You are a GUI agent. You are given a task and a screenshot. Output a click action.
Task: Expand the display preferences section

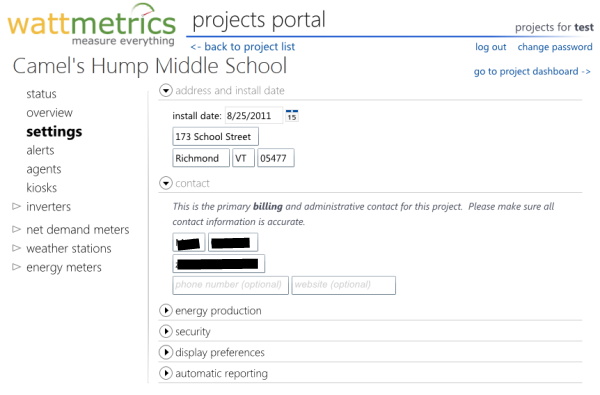coord(166,352)
